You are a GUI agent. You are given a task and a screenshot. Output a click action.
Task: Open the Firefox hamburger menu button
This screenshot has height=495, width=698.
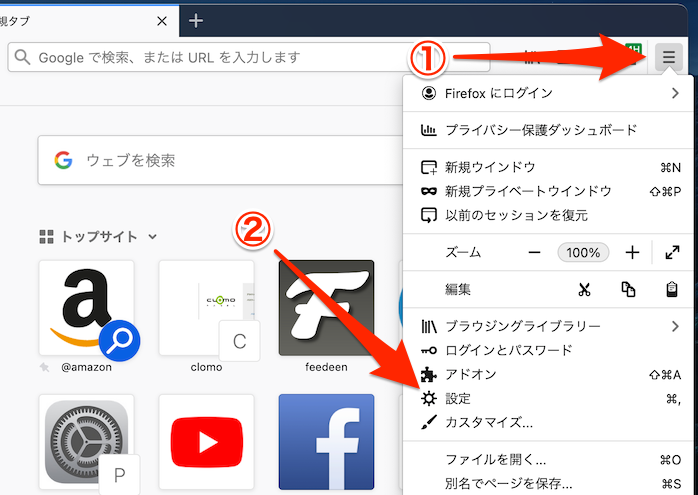(x=669, y=57)
